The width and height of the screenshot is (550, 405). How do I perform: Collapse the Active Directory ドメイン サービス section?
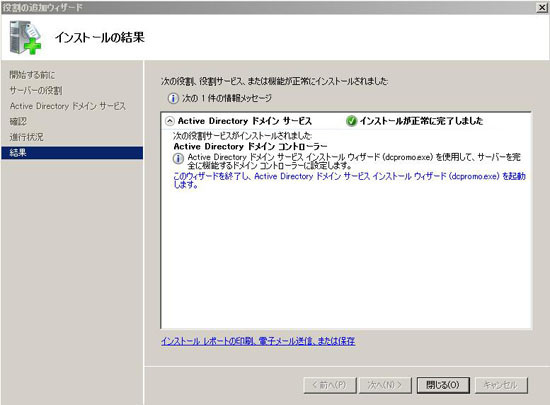click(x=169, y=121)
